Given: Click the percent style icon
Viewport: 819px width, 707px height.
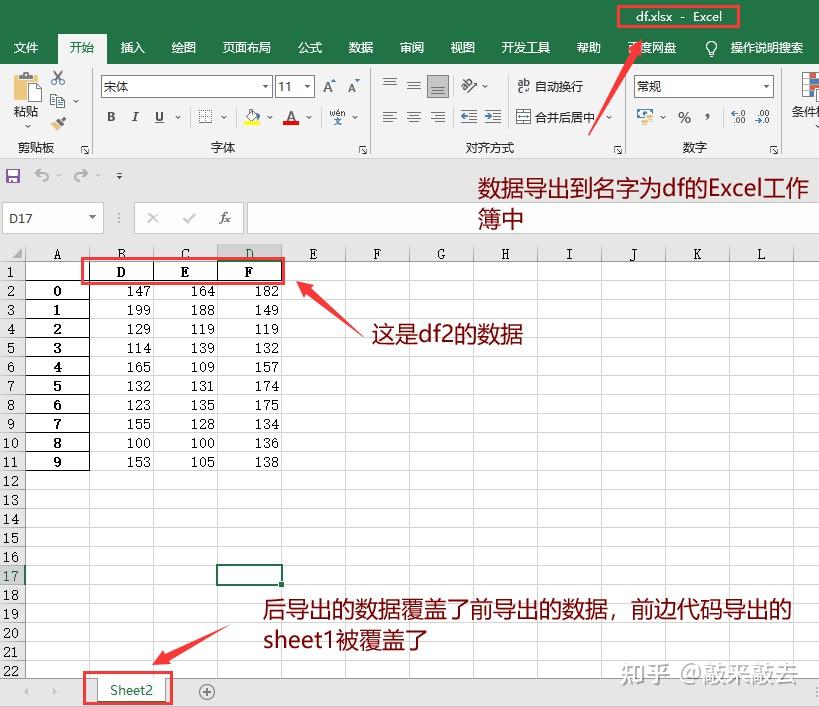Looking at the screenshot, I should pyautogui.click(x=686, y=117).
